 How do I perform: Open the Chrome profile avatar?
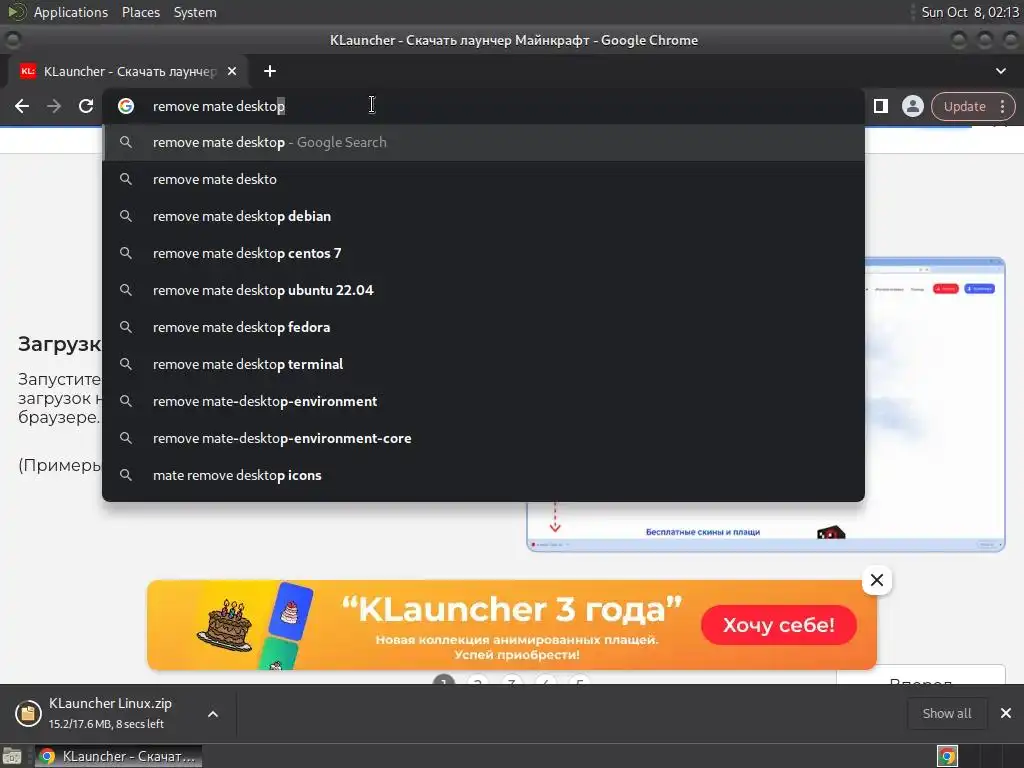912,106
